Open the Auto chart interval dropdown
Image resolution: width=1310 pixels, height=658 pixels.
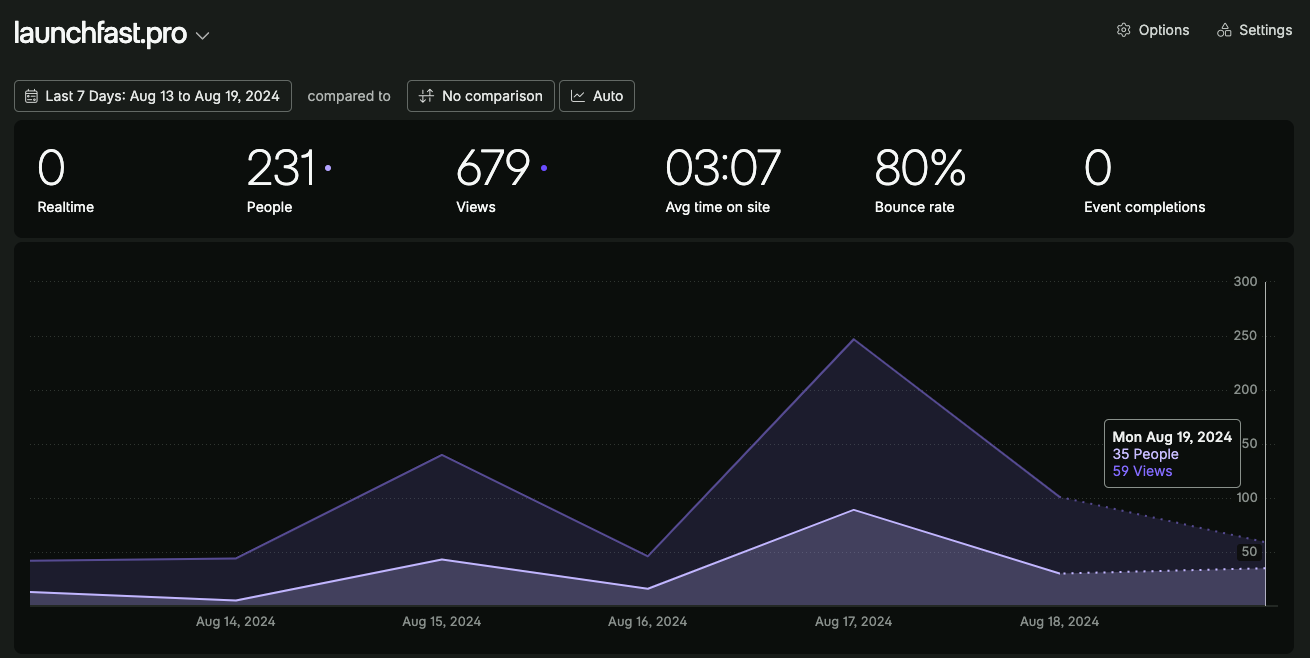point(597,96)
